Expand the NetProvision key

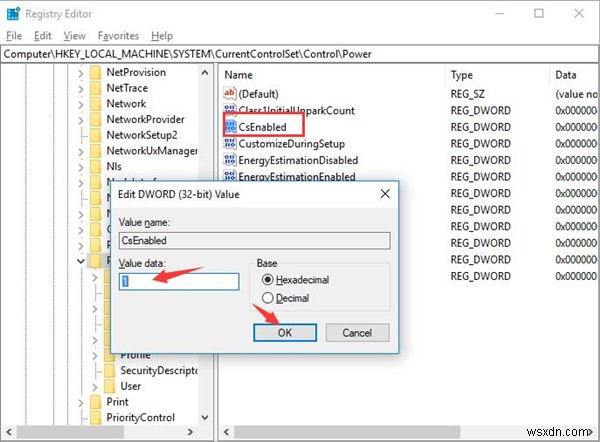[81, 73]
